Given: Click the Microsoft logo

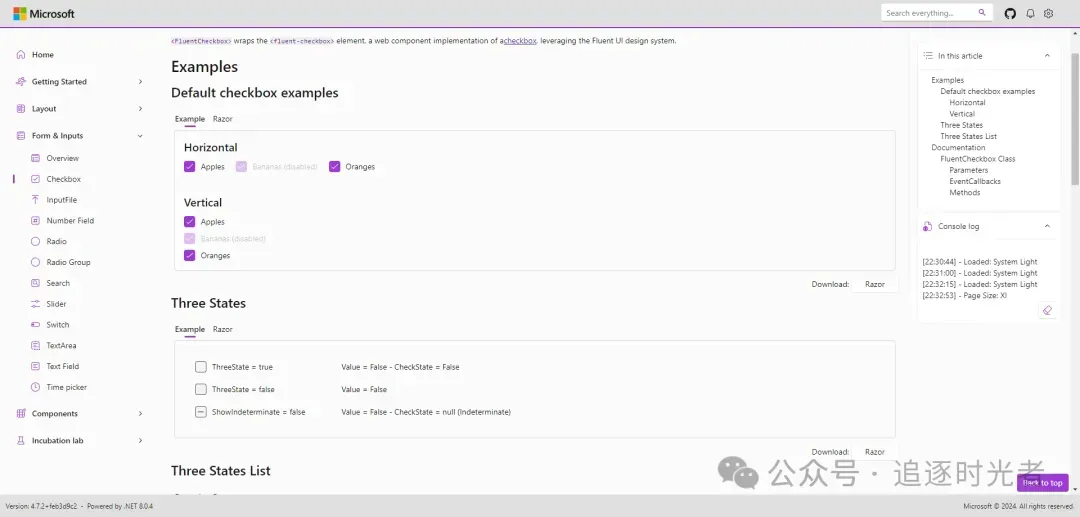Looking at the screenshot, I should point(44,13).
